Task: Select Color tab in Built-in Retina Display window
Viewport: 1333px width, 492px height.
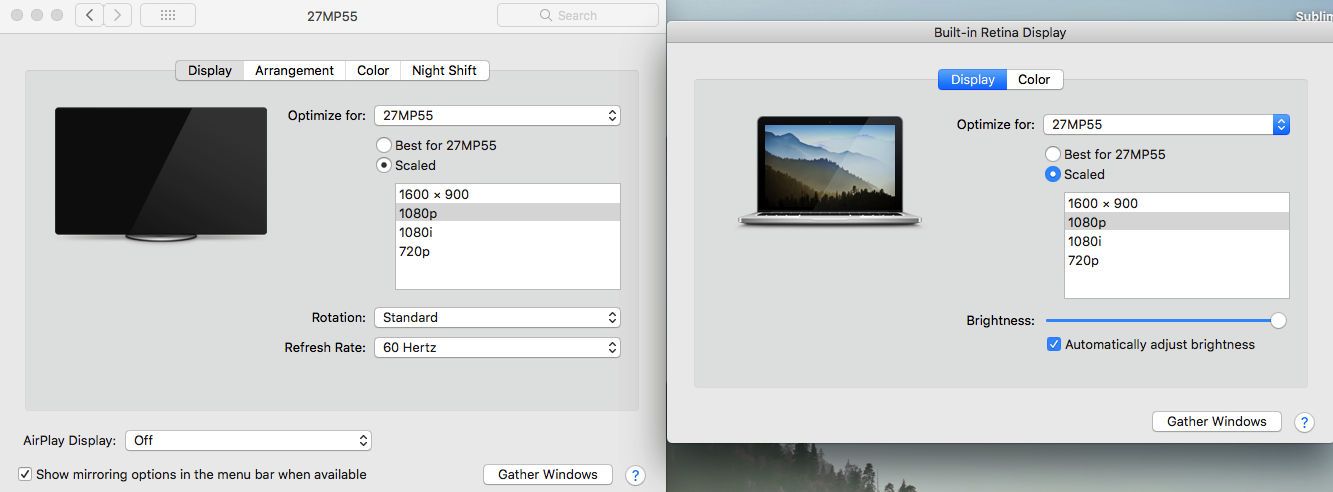Action: pyautogui.click(x=1034, y=79)
